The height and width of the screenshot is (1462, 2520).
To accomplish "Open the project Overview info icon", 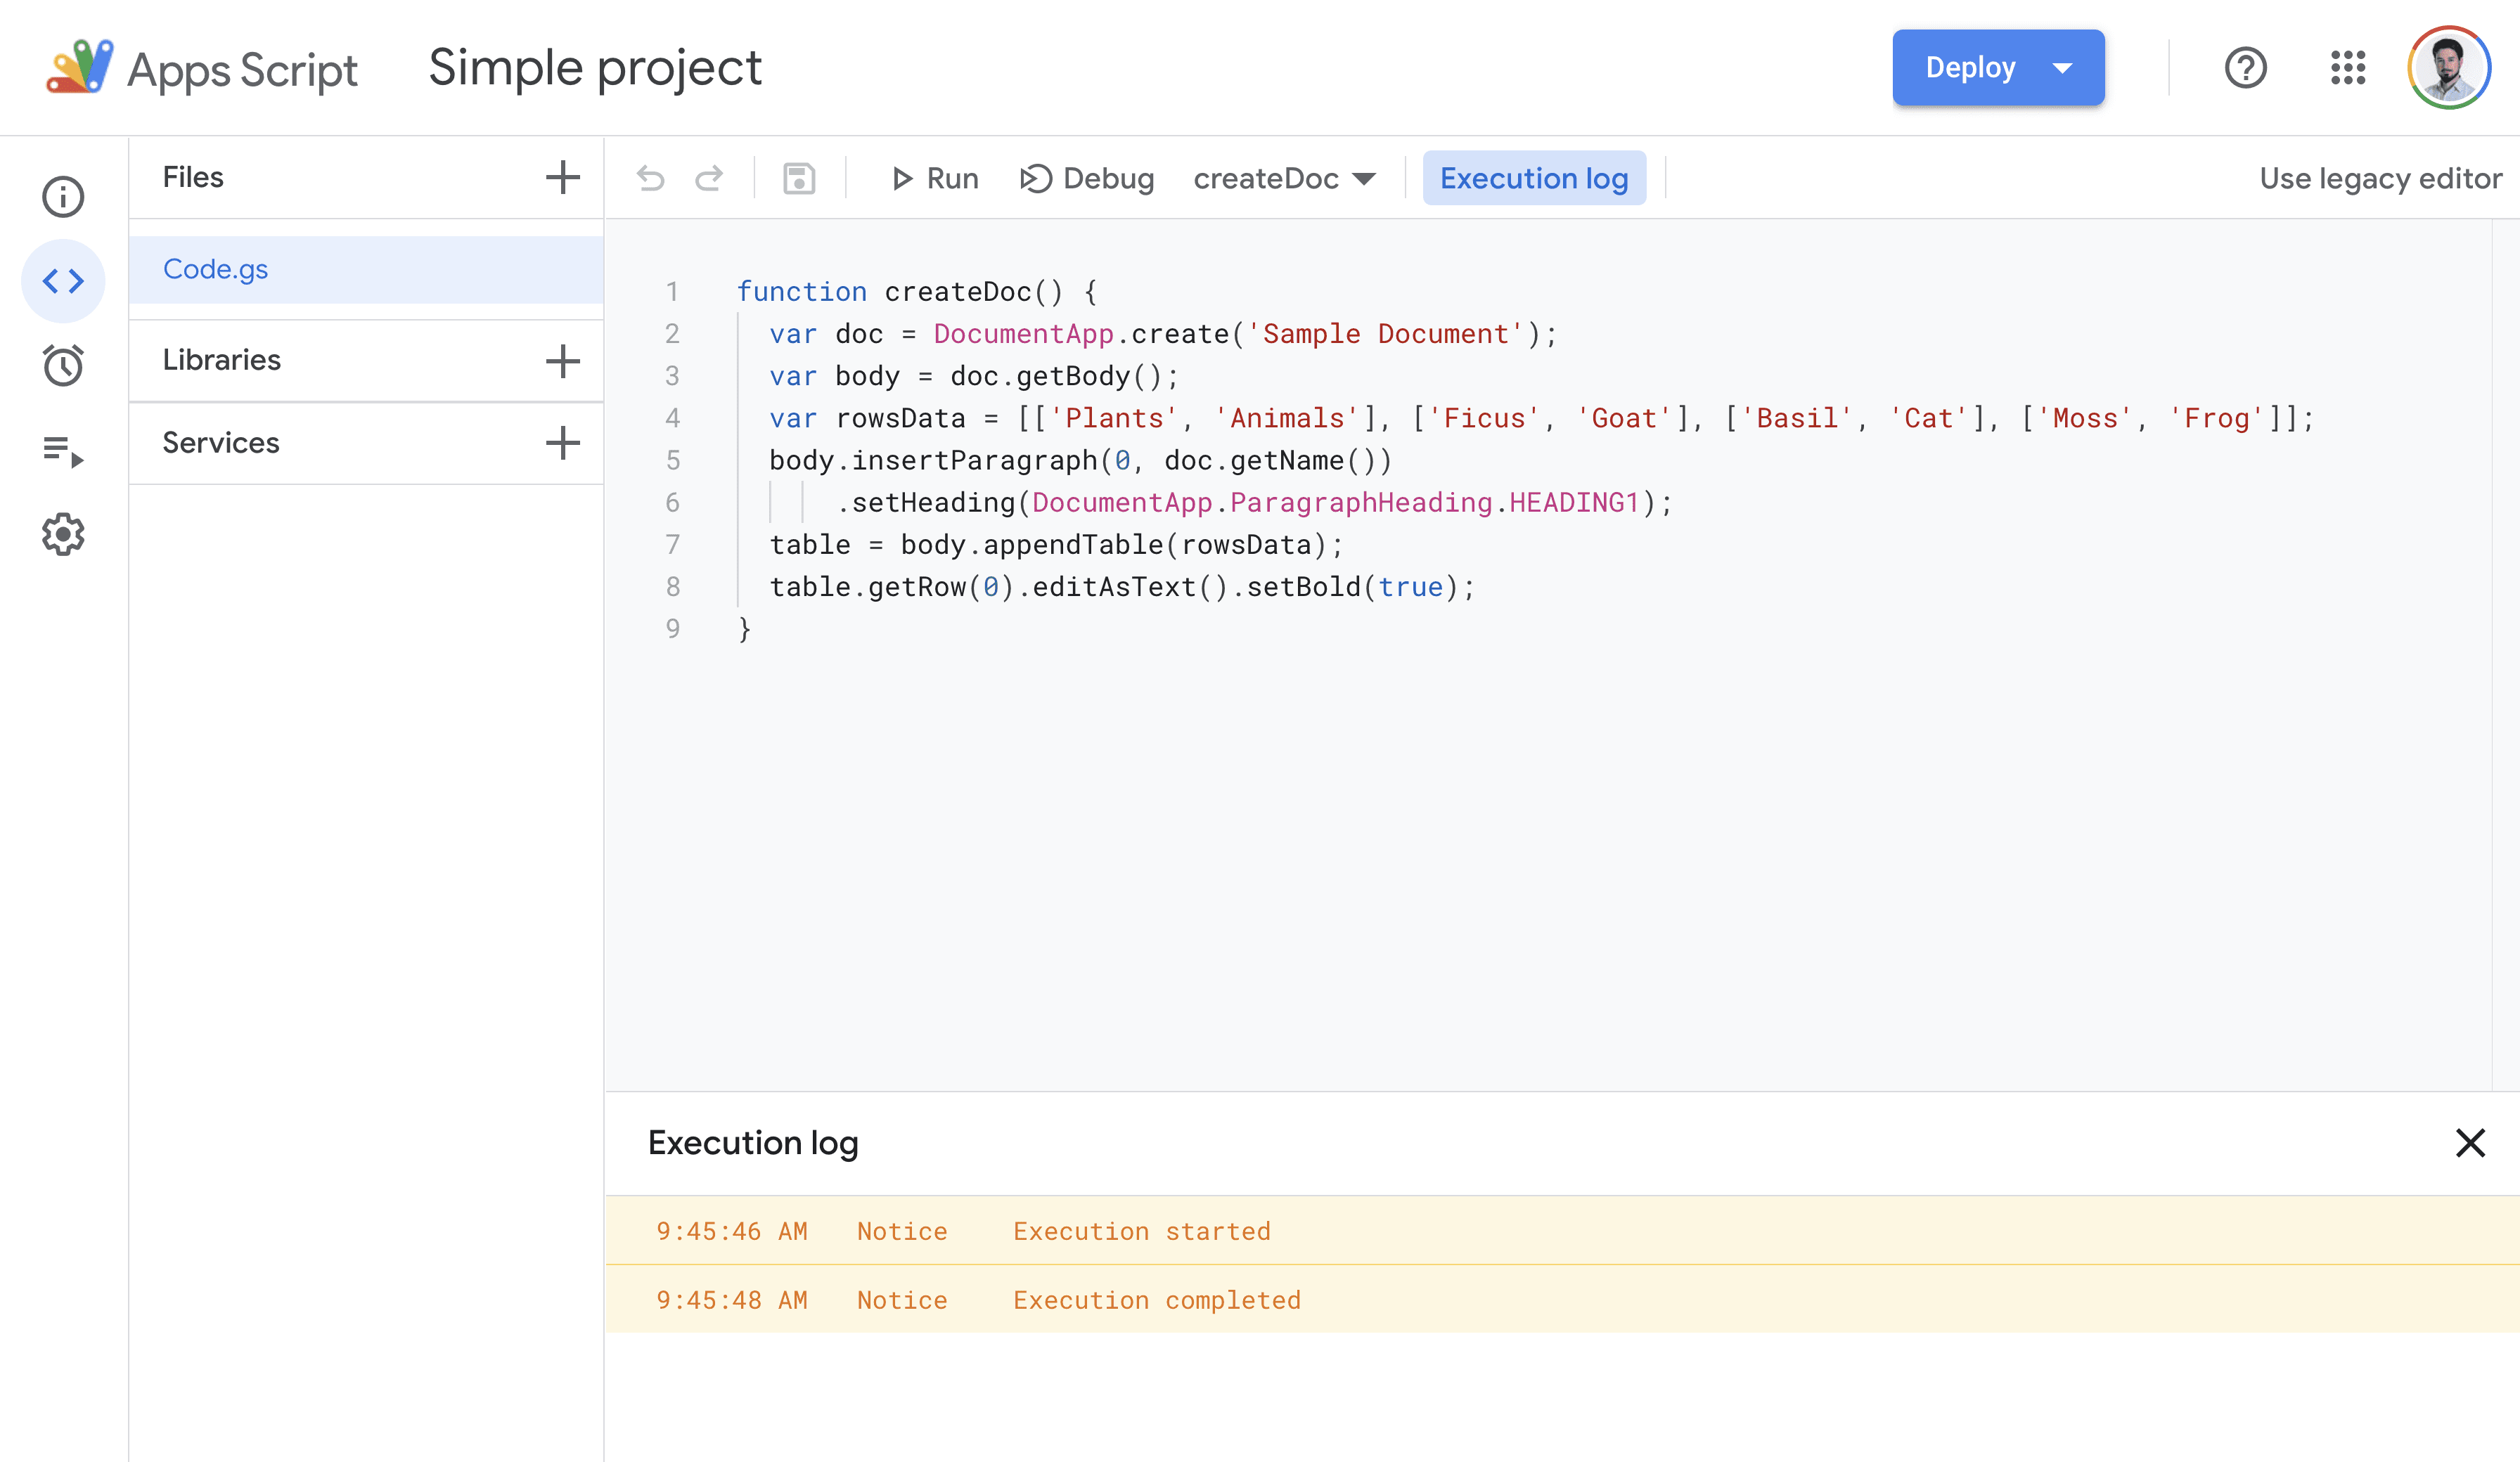I will (x=63, y=197).
